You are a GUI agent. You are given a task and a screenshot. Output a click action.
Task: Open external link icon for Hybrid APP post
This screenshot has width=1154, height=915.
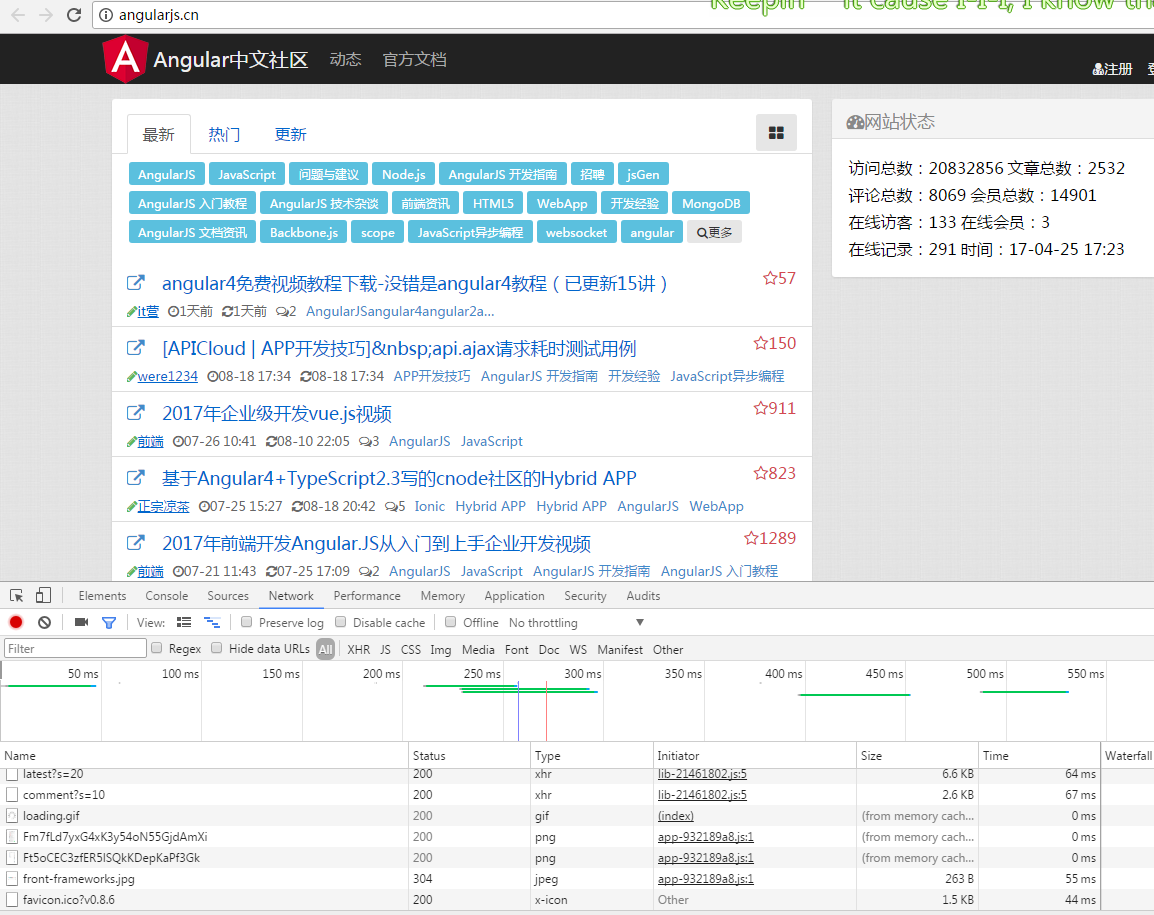click(135, 477)
